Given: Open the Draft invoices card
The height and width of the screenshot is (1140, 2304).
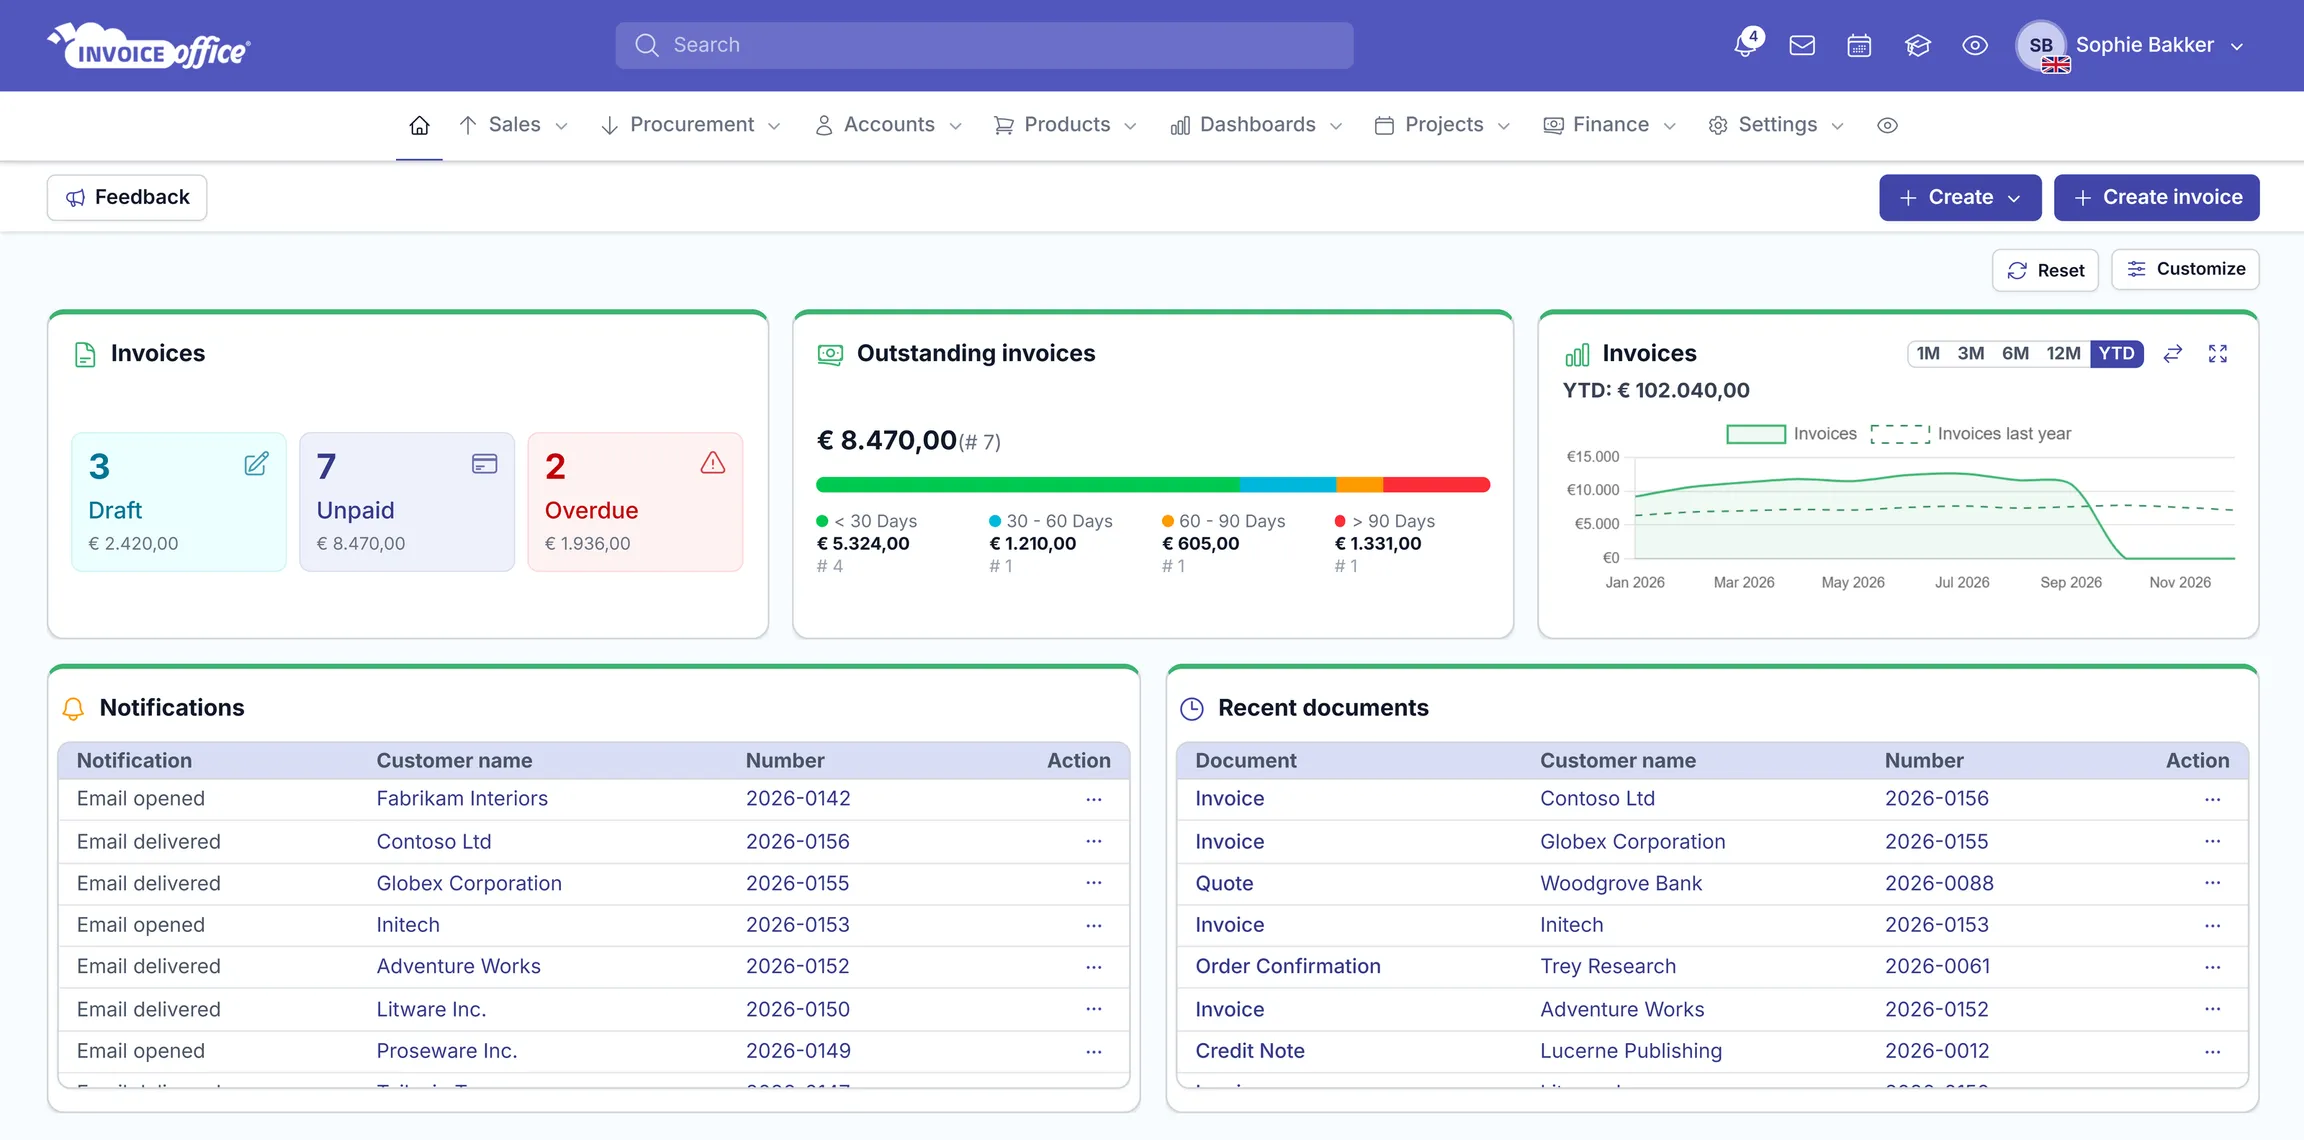Looking at the screenshot, I should click(x=179, y=502).
